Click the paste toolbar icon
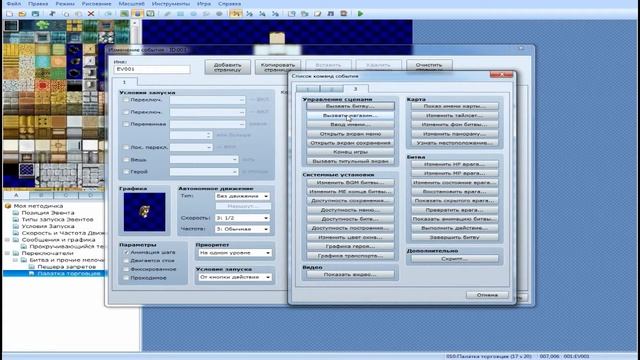640x360 pixels. [78, 13]
